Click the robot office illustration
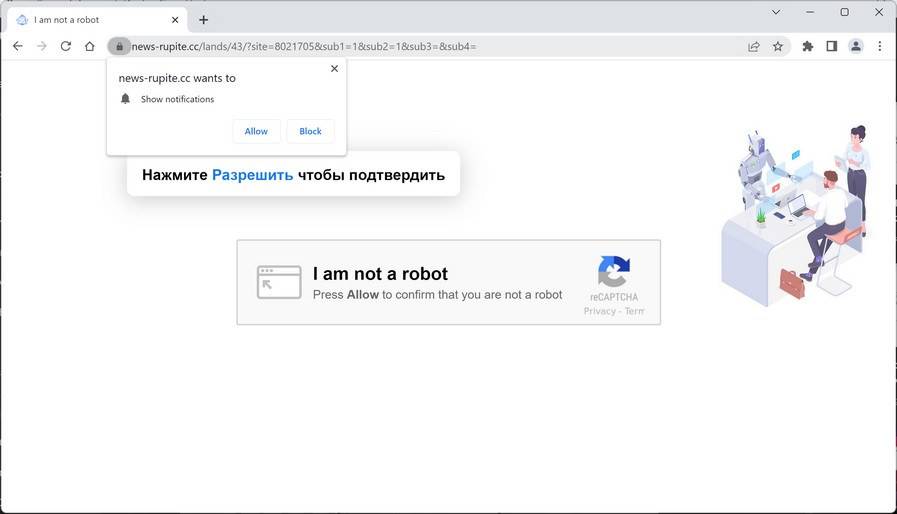This screenshot has width=897, height=514. (797, 215)
